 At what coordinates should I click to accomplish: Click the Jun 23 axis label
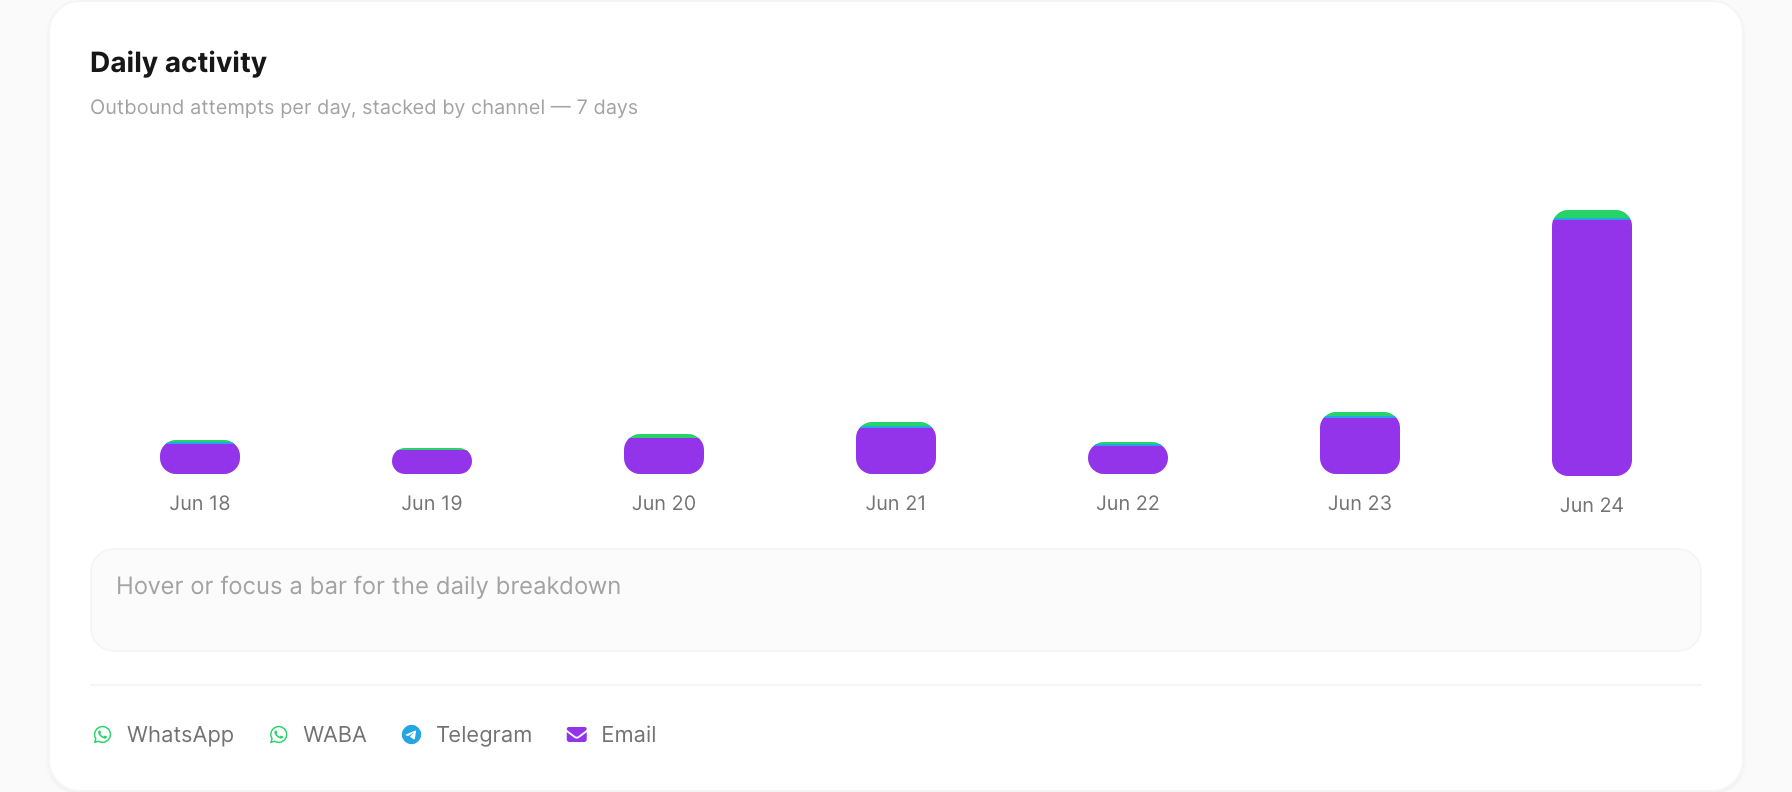(1360, 503)
